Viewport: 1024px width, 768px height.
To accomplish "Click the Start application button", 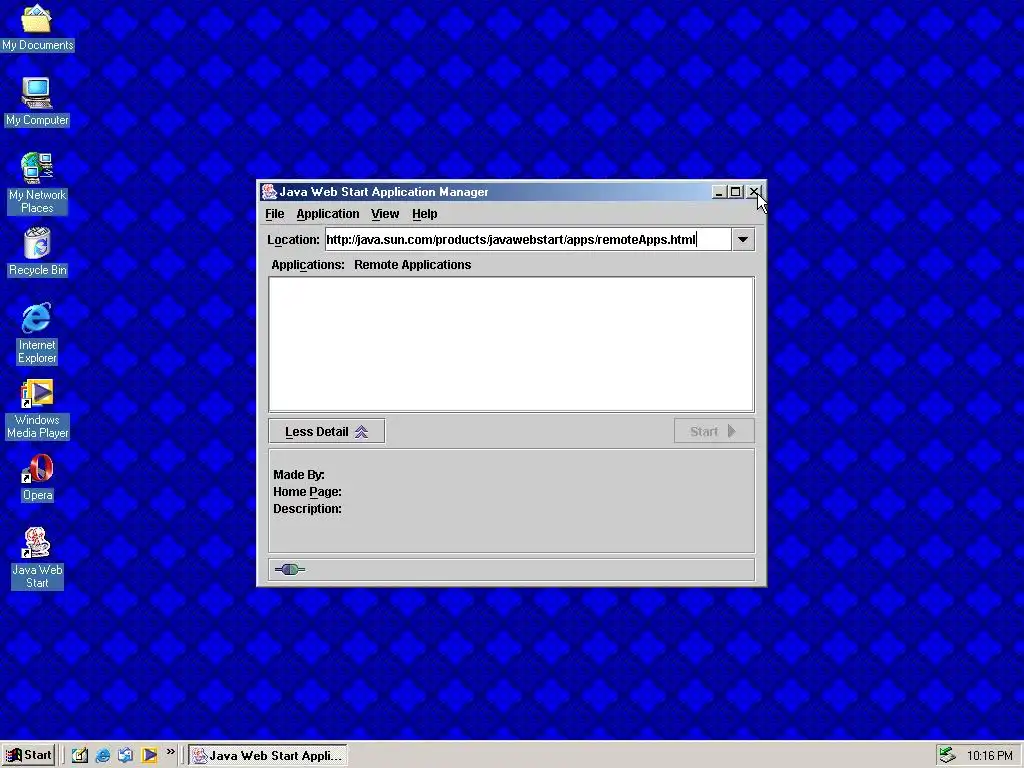I will tap(714, 432).
